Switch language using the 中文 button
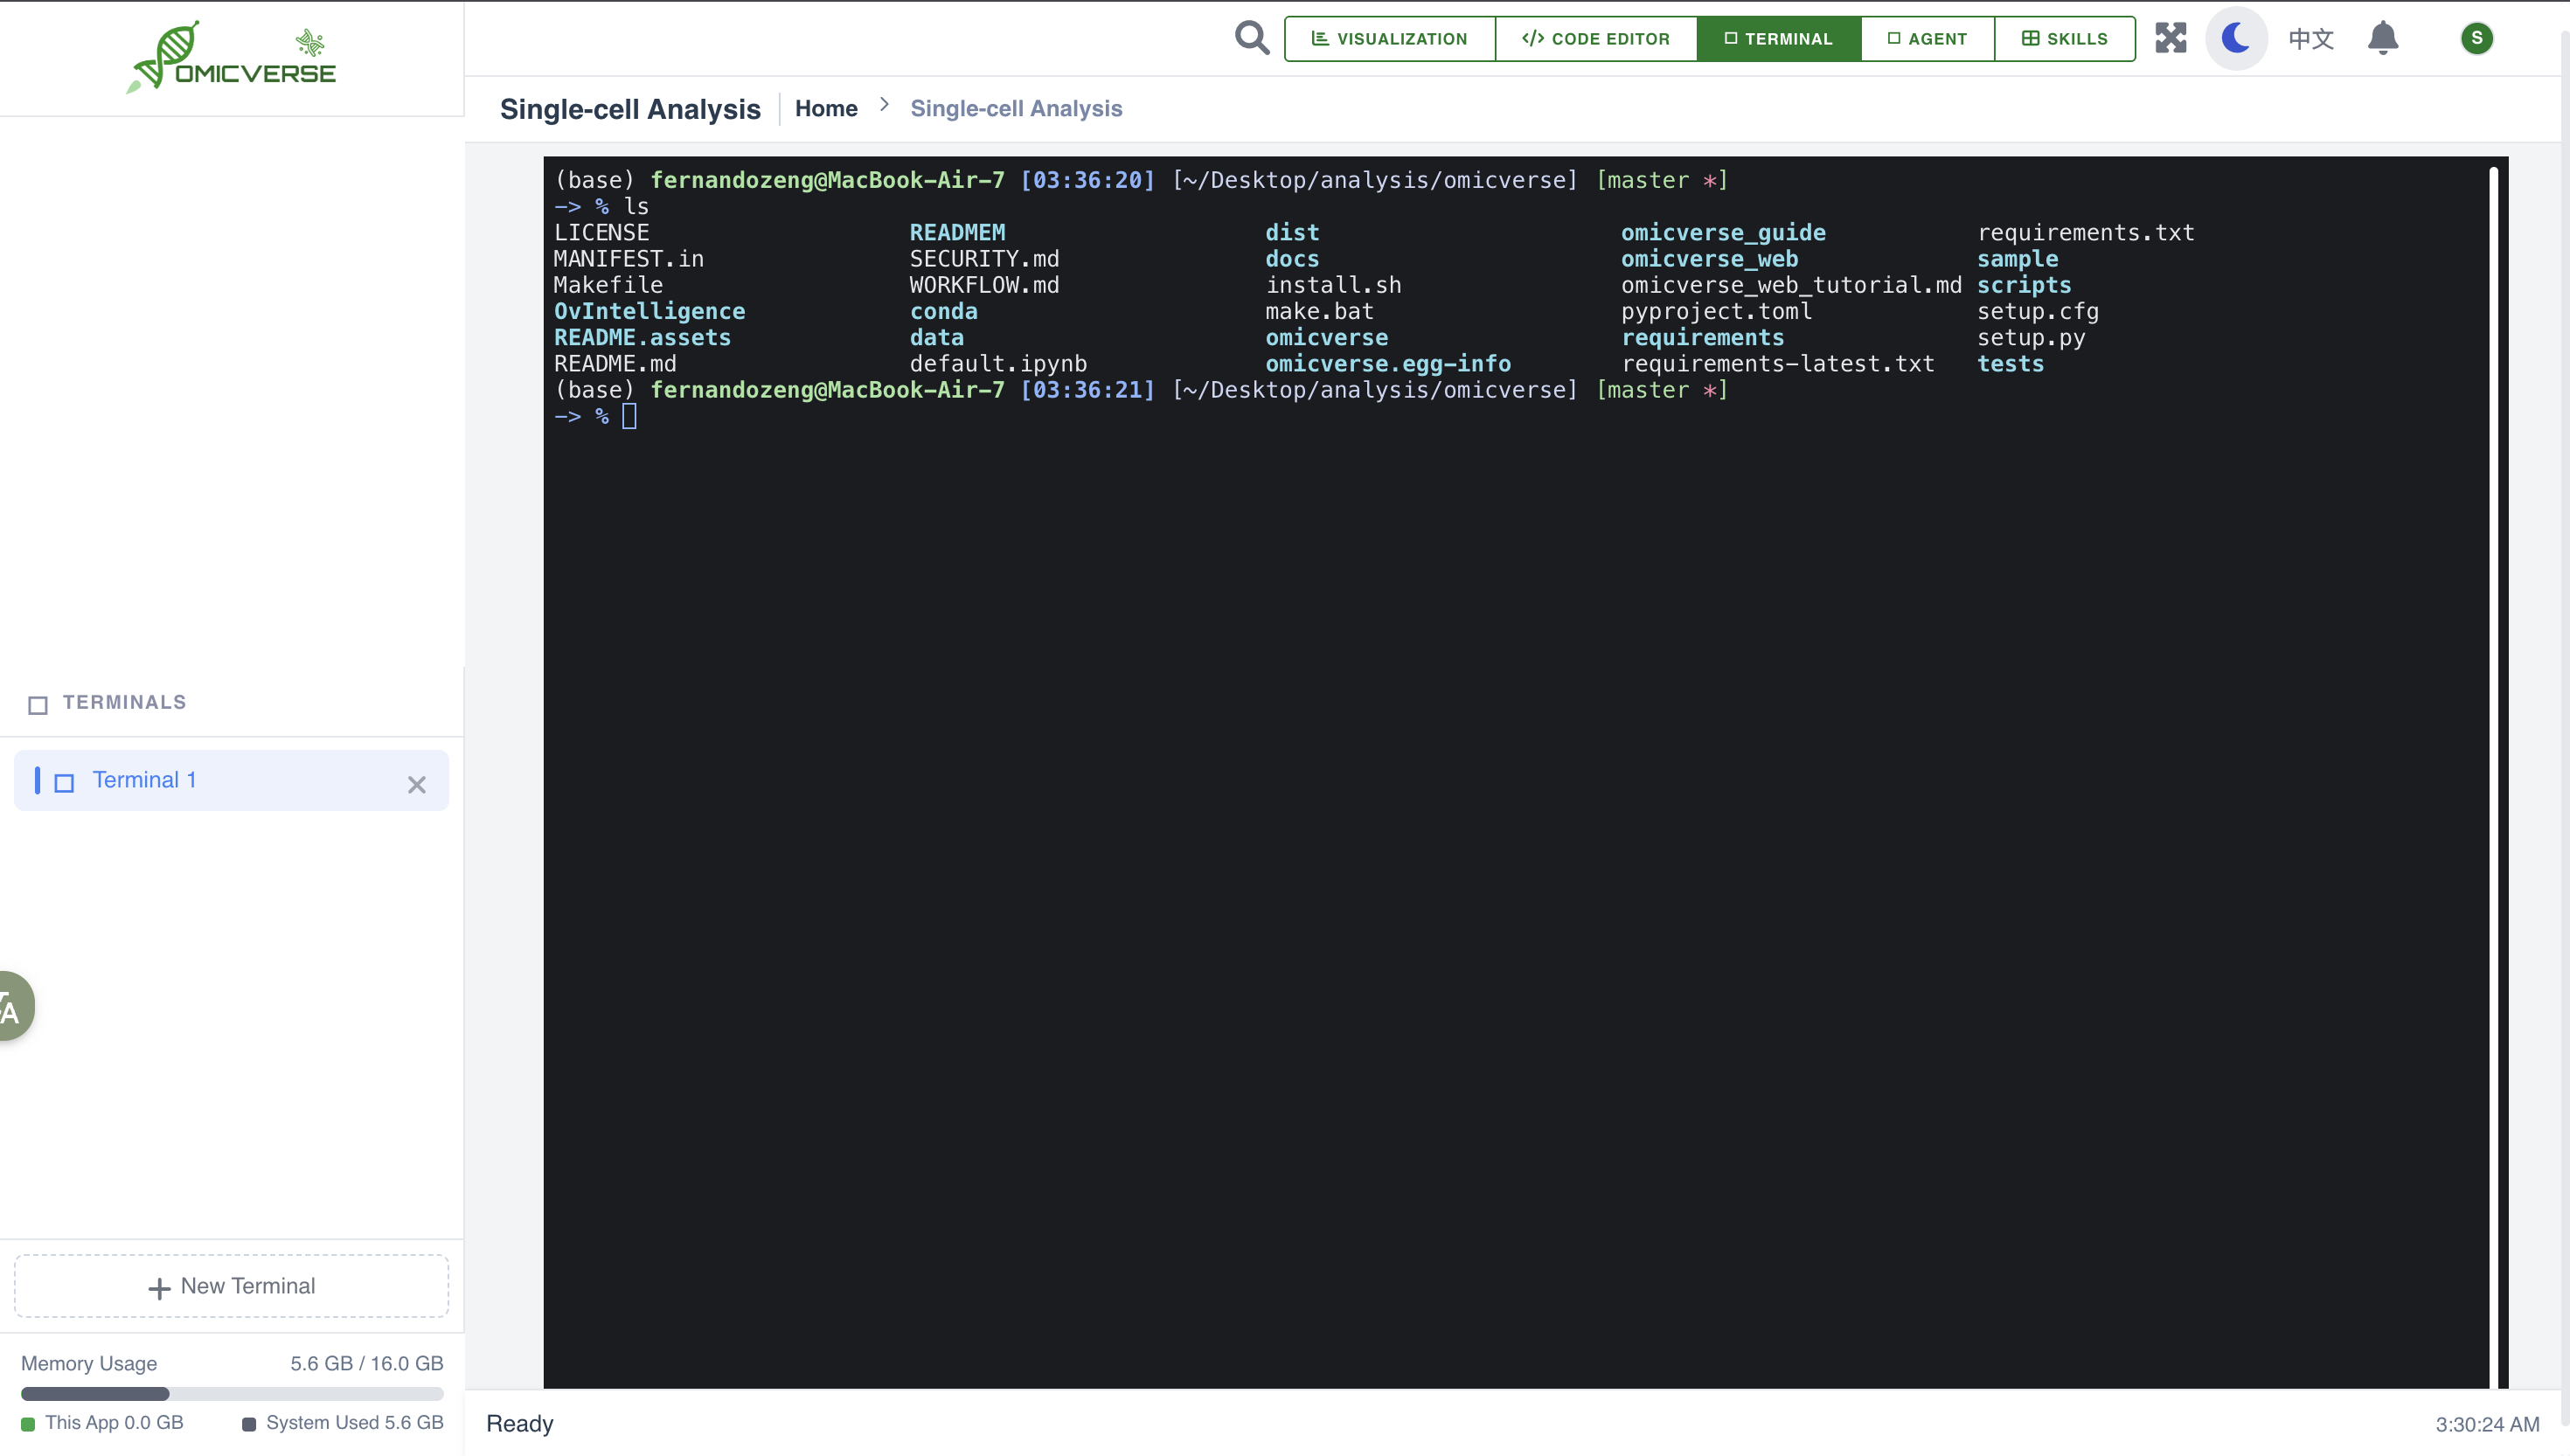This screenshot has width=2570, height=1456. (x=2311, y=39)
